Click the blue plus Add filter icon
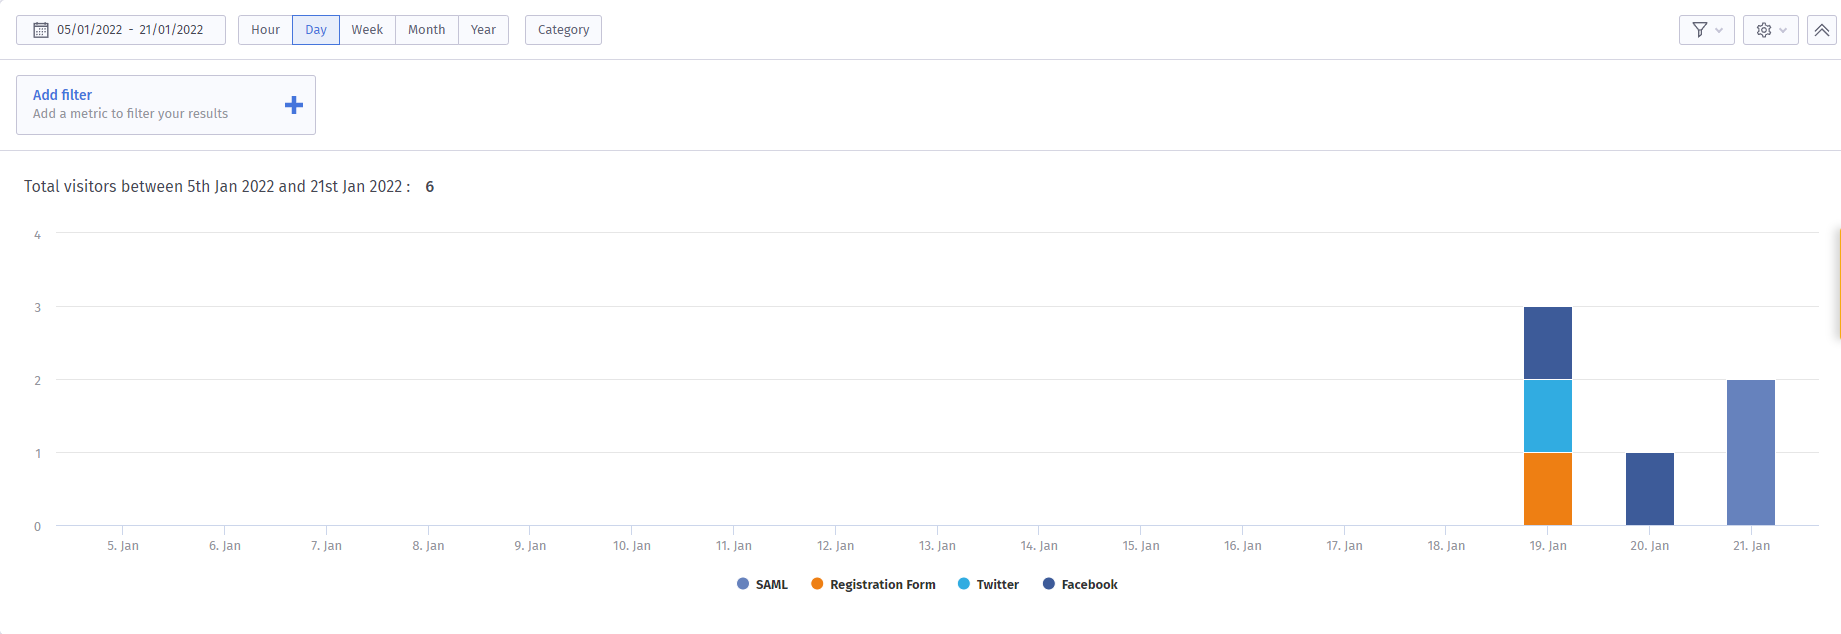This screenshot has width=1841, height=634. [x=294, y=105]
